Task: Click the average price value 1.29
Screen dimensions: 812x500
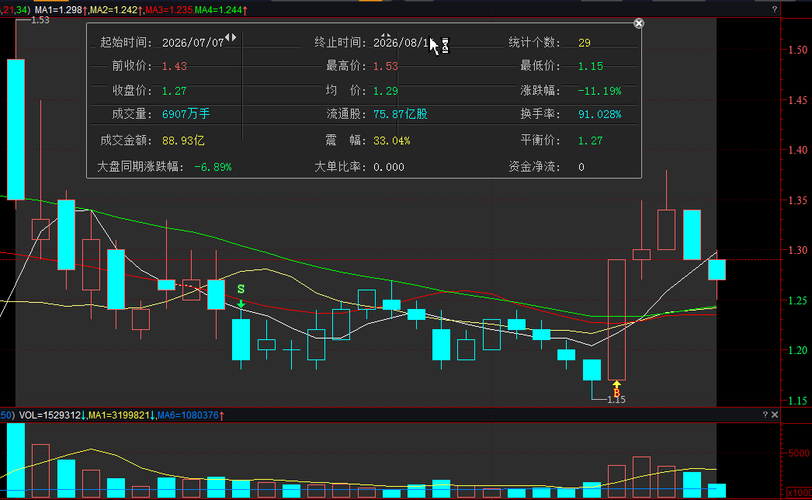Action: click(x=385, y=91)
